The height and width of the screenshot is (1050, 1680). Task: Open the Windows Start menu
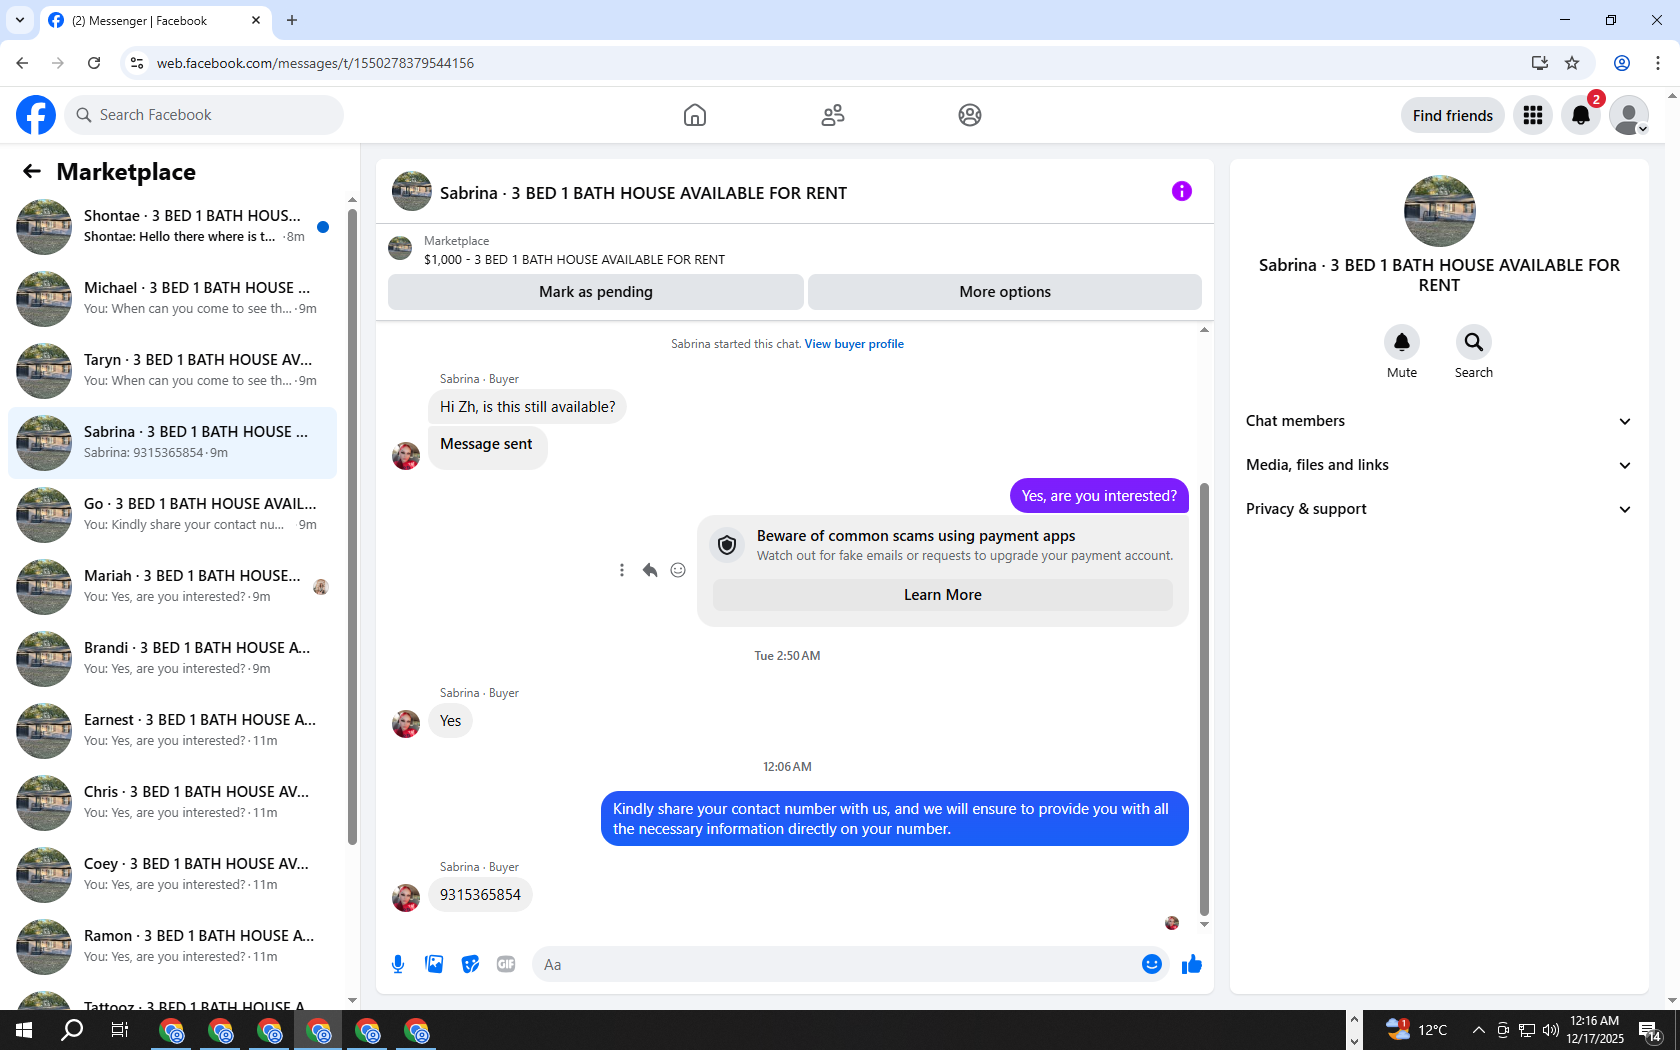click(24, 1030)
